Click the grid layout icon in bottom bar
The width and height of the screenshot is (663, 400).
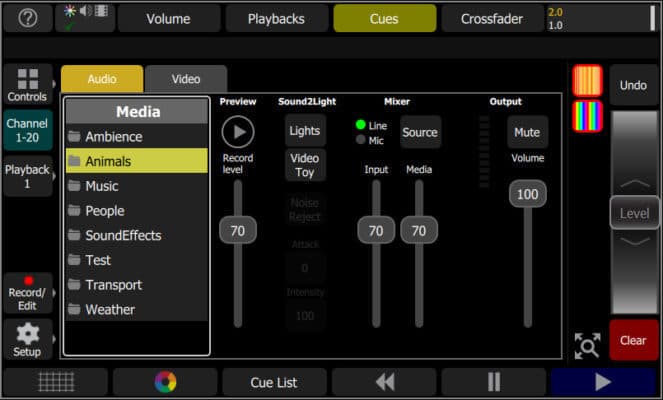coord(56,382)
